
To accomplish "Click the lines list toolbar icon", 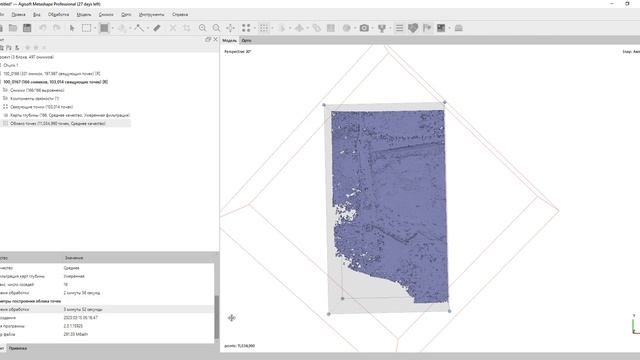I will pos(400,28).
